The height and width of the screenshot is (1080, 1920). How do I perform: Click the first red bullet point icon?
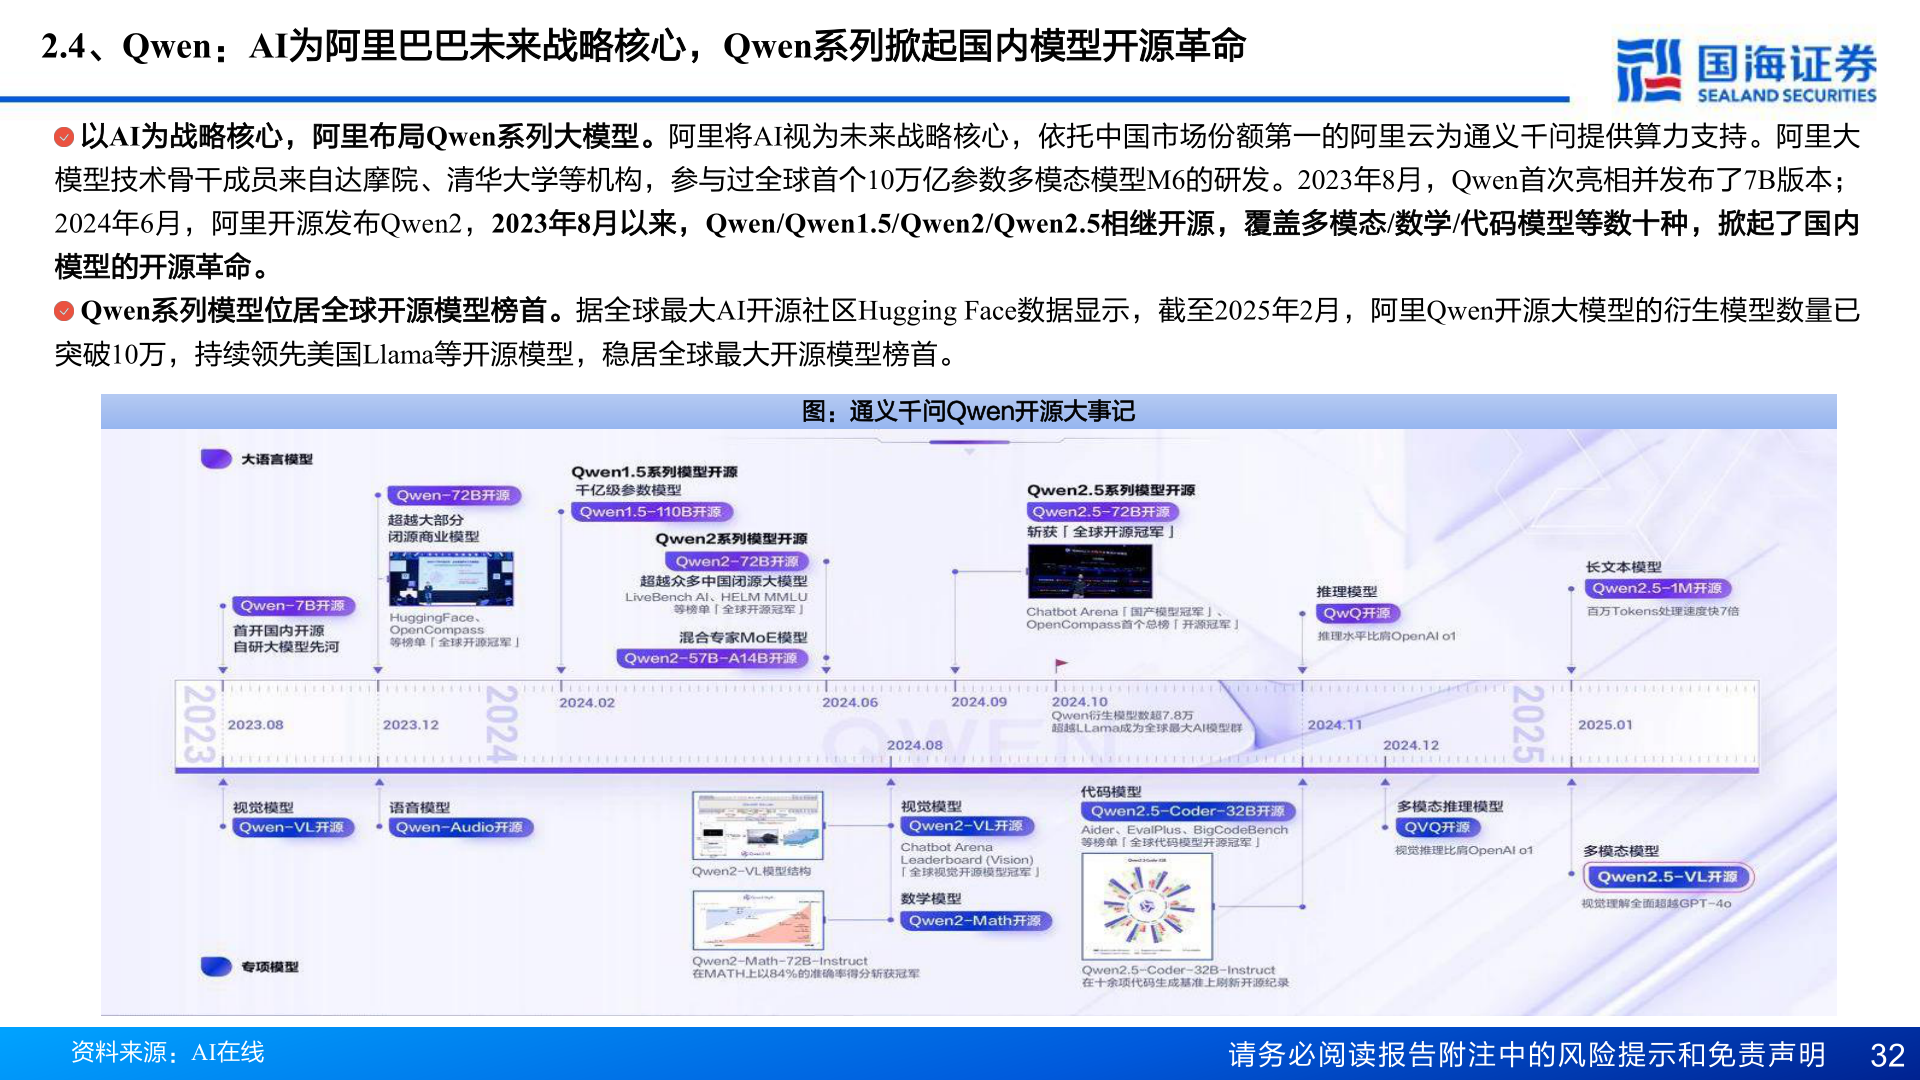click(64, 136)
